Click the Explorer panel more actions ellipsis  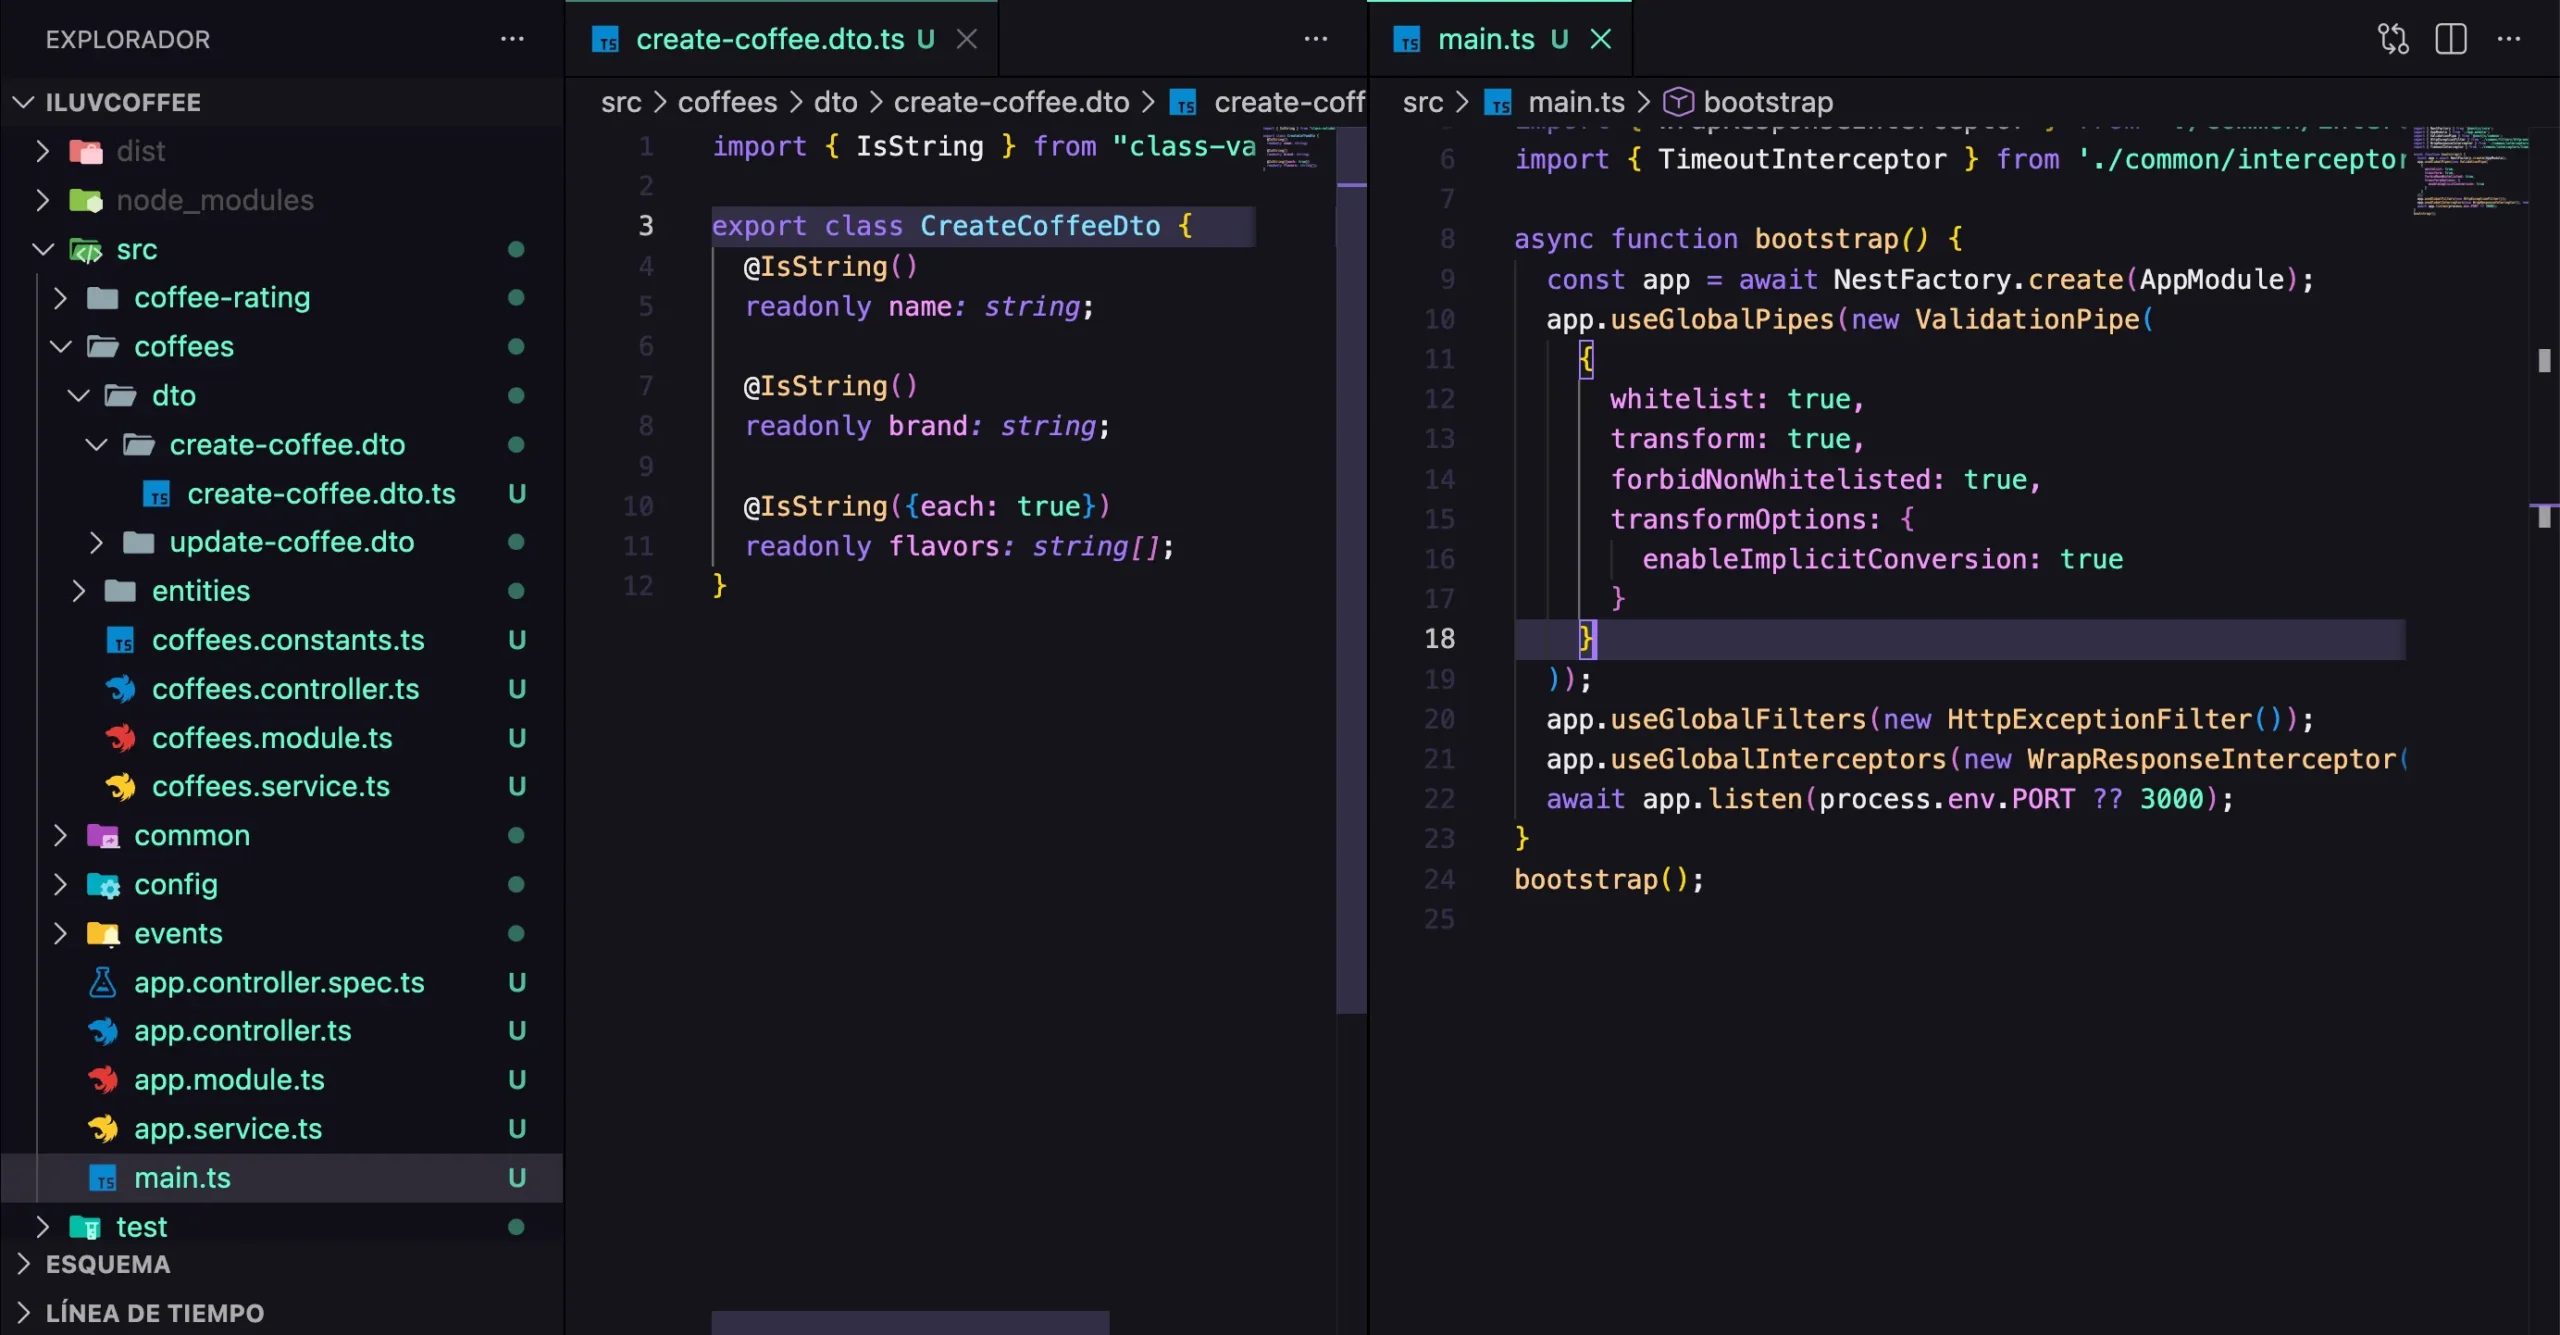point(512,39)
